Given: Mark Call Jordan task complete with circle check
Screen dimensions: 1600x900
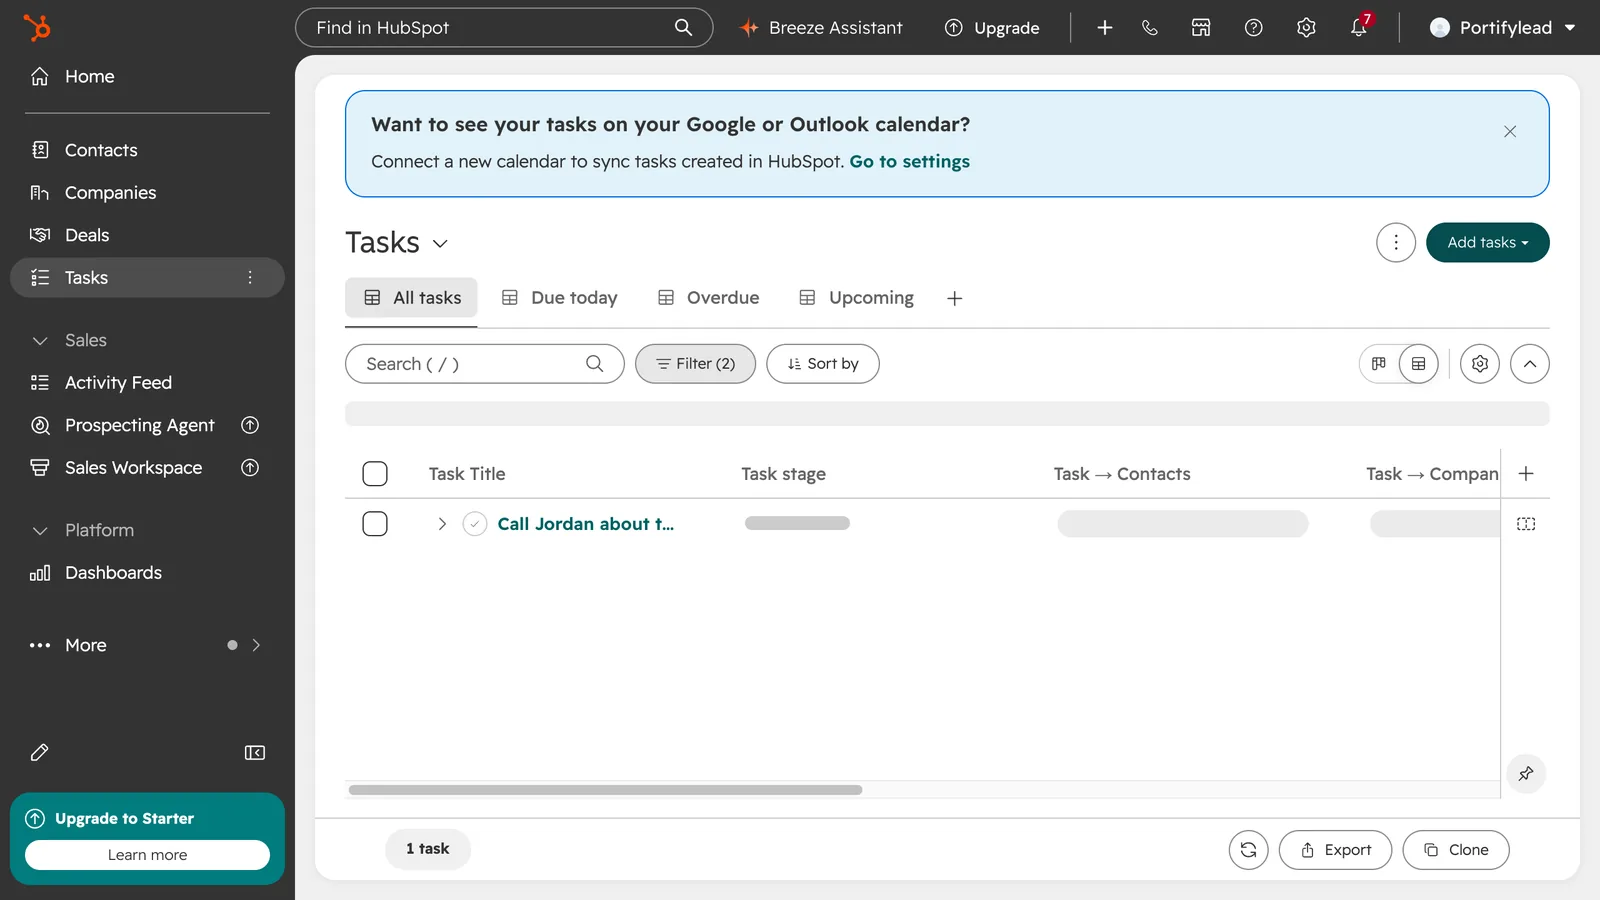Looking at the screenshot, I should 475,524.
